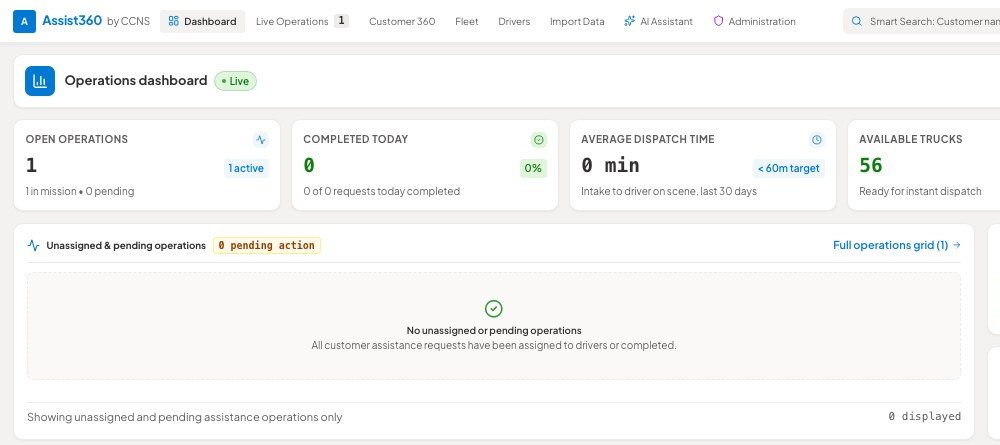The height and width of the screenshot is (445, 1000).
Task: Focus the Smart Search field
Action: 922,21
